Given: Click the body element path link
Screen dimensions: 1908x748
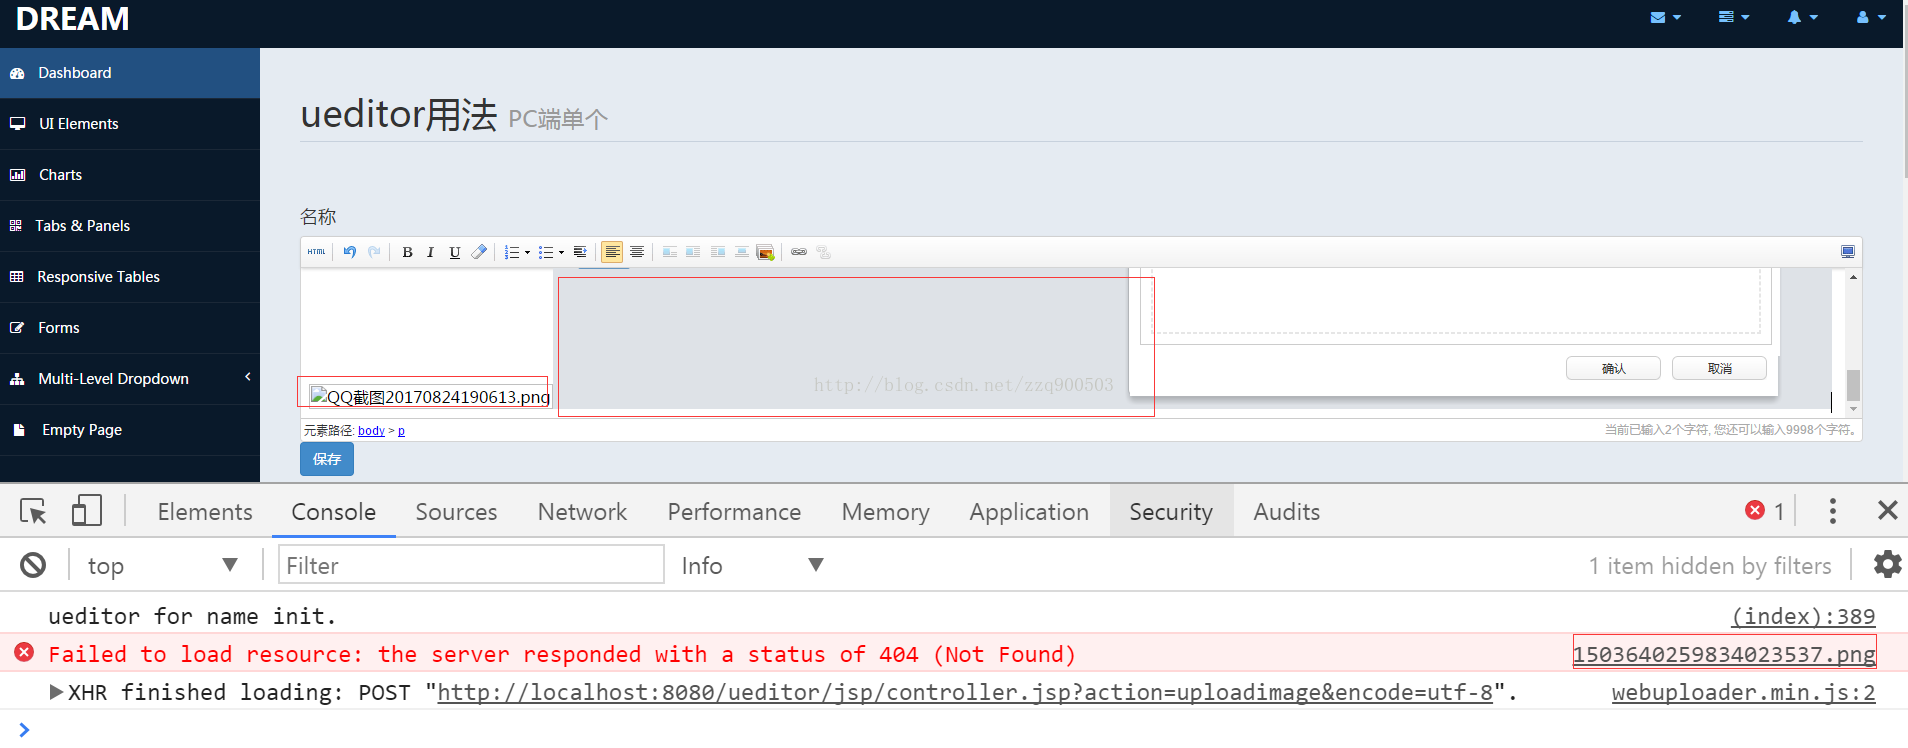Looking at the screenshot, I should pyautogui.click(x=371, y=431).
